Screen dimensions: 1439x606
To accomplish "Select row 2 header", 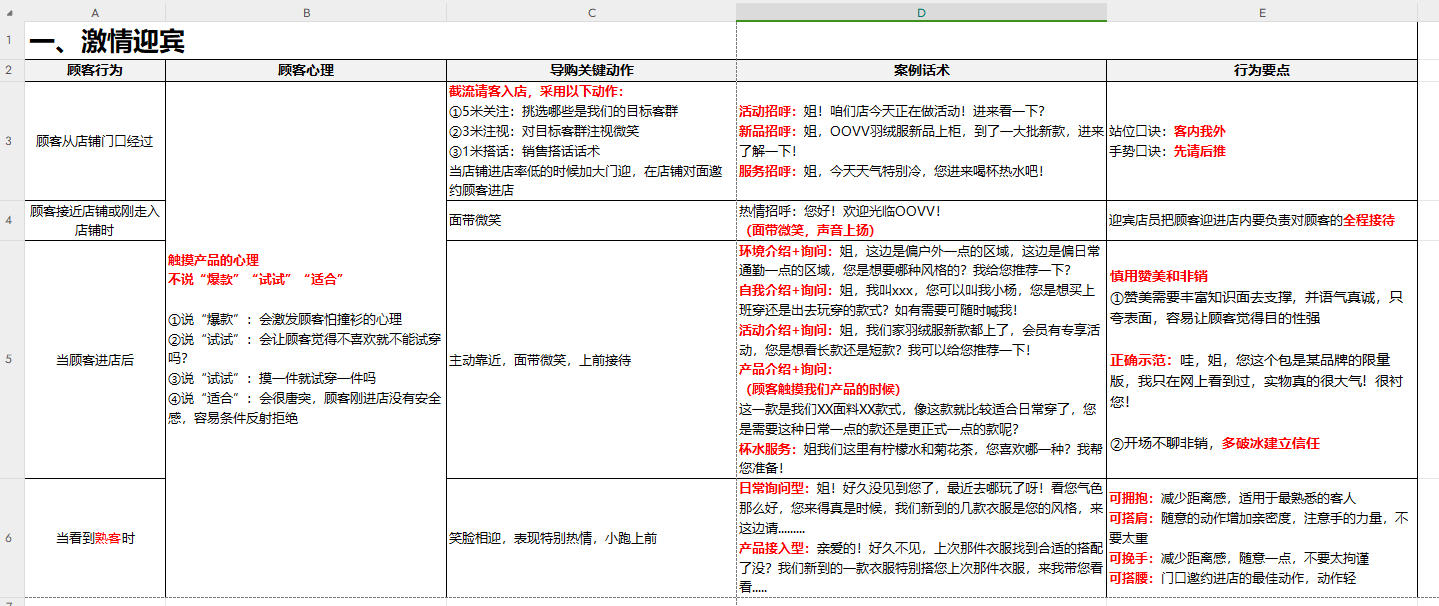I will pyautogui.click(x=12, y=71).
